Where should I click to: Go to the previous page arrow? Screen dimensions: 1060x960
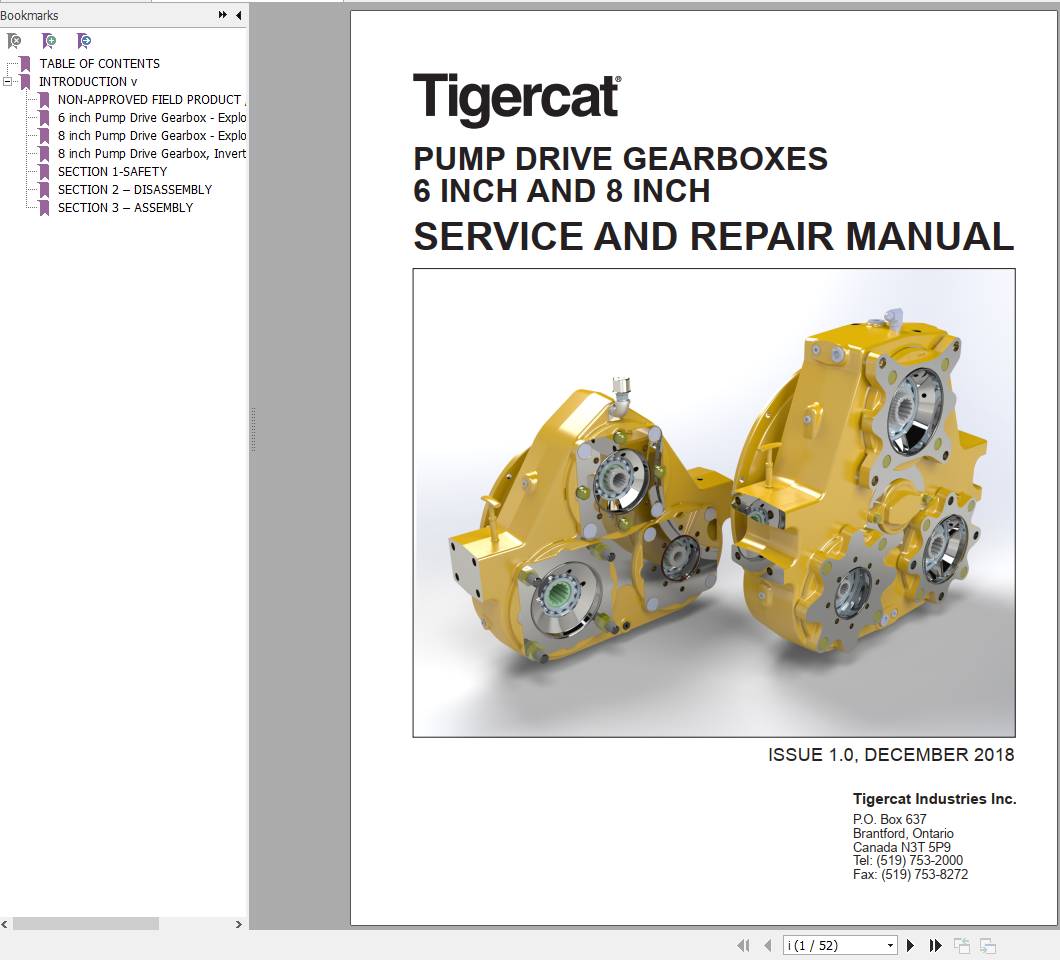[x=766, y=944]
